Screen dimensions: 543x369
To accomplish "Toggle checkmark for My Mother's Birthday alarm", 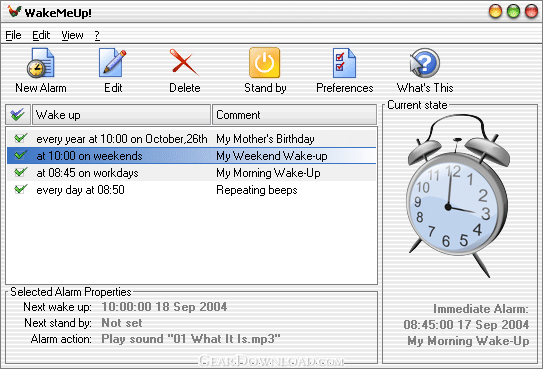I will [20, 138].
